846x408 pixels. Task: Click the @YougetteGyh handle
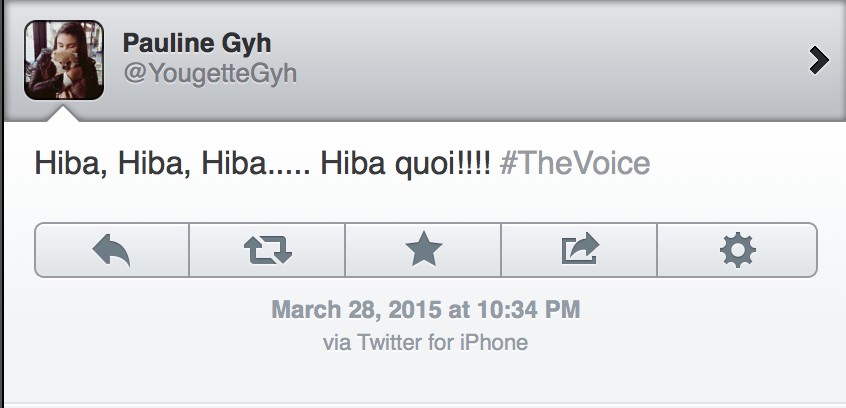click(x=209, y=74)
